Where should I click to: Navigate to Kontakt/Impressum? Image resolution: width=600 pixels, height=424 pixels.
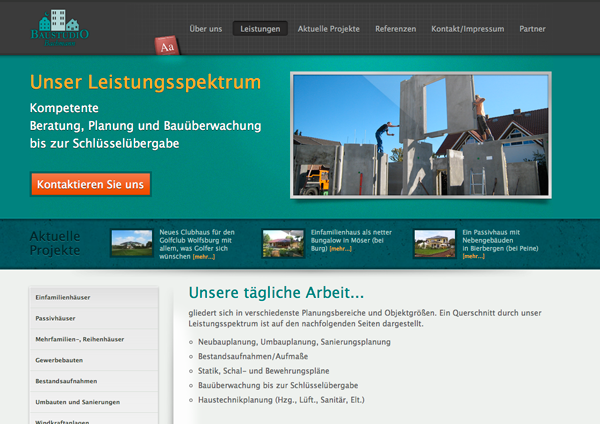[467, 29]
